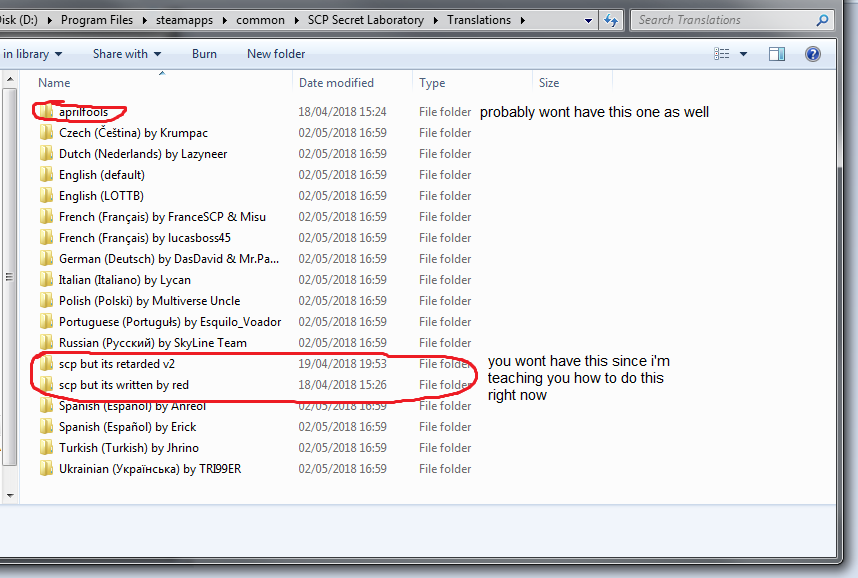The image size is (858, 578).
Task: Select 'Italian (Italiano) by Lycan' name text
Action: click(x=125, y=280)
